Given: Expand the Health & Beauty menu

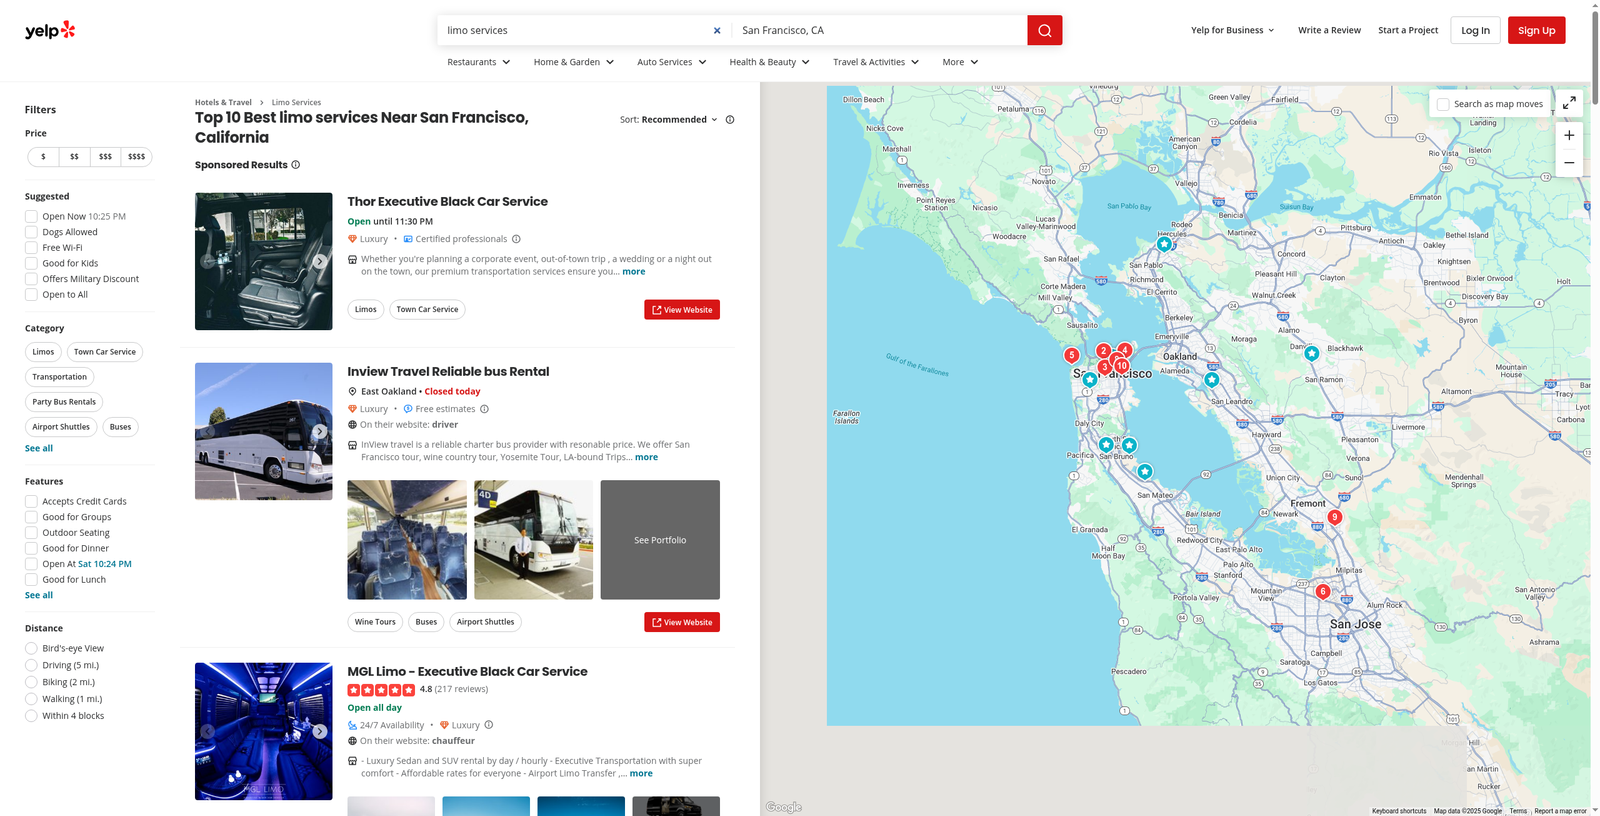Looking at the screenshot, I should 770,62.
